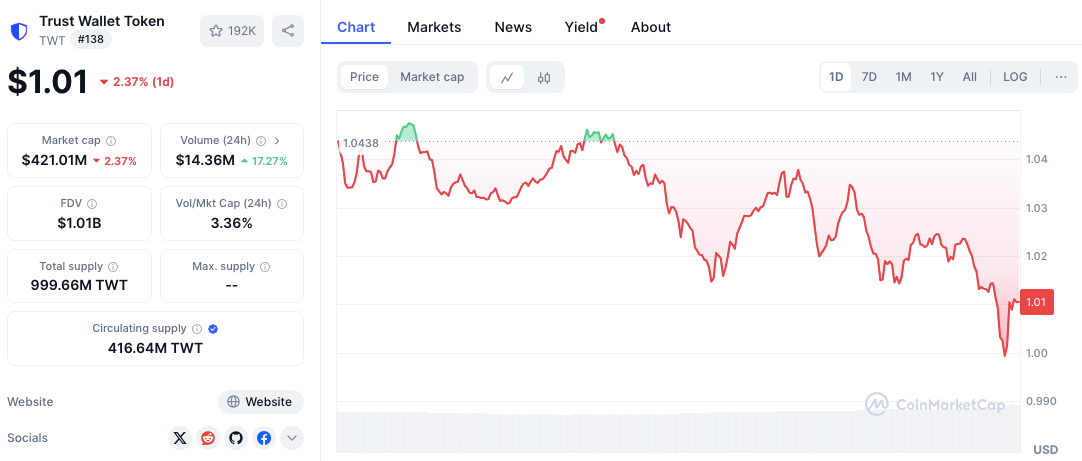Switch to the Markets tab
This screenshot has width=1082, height=461.
pyautogui.click(x=434, y=27)
